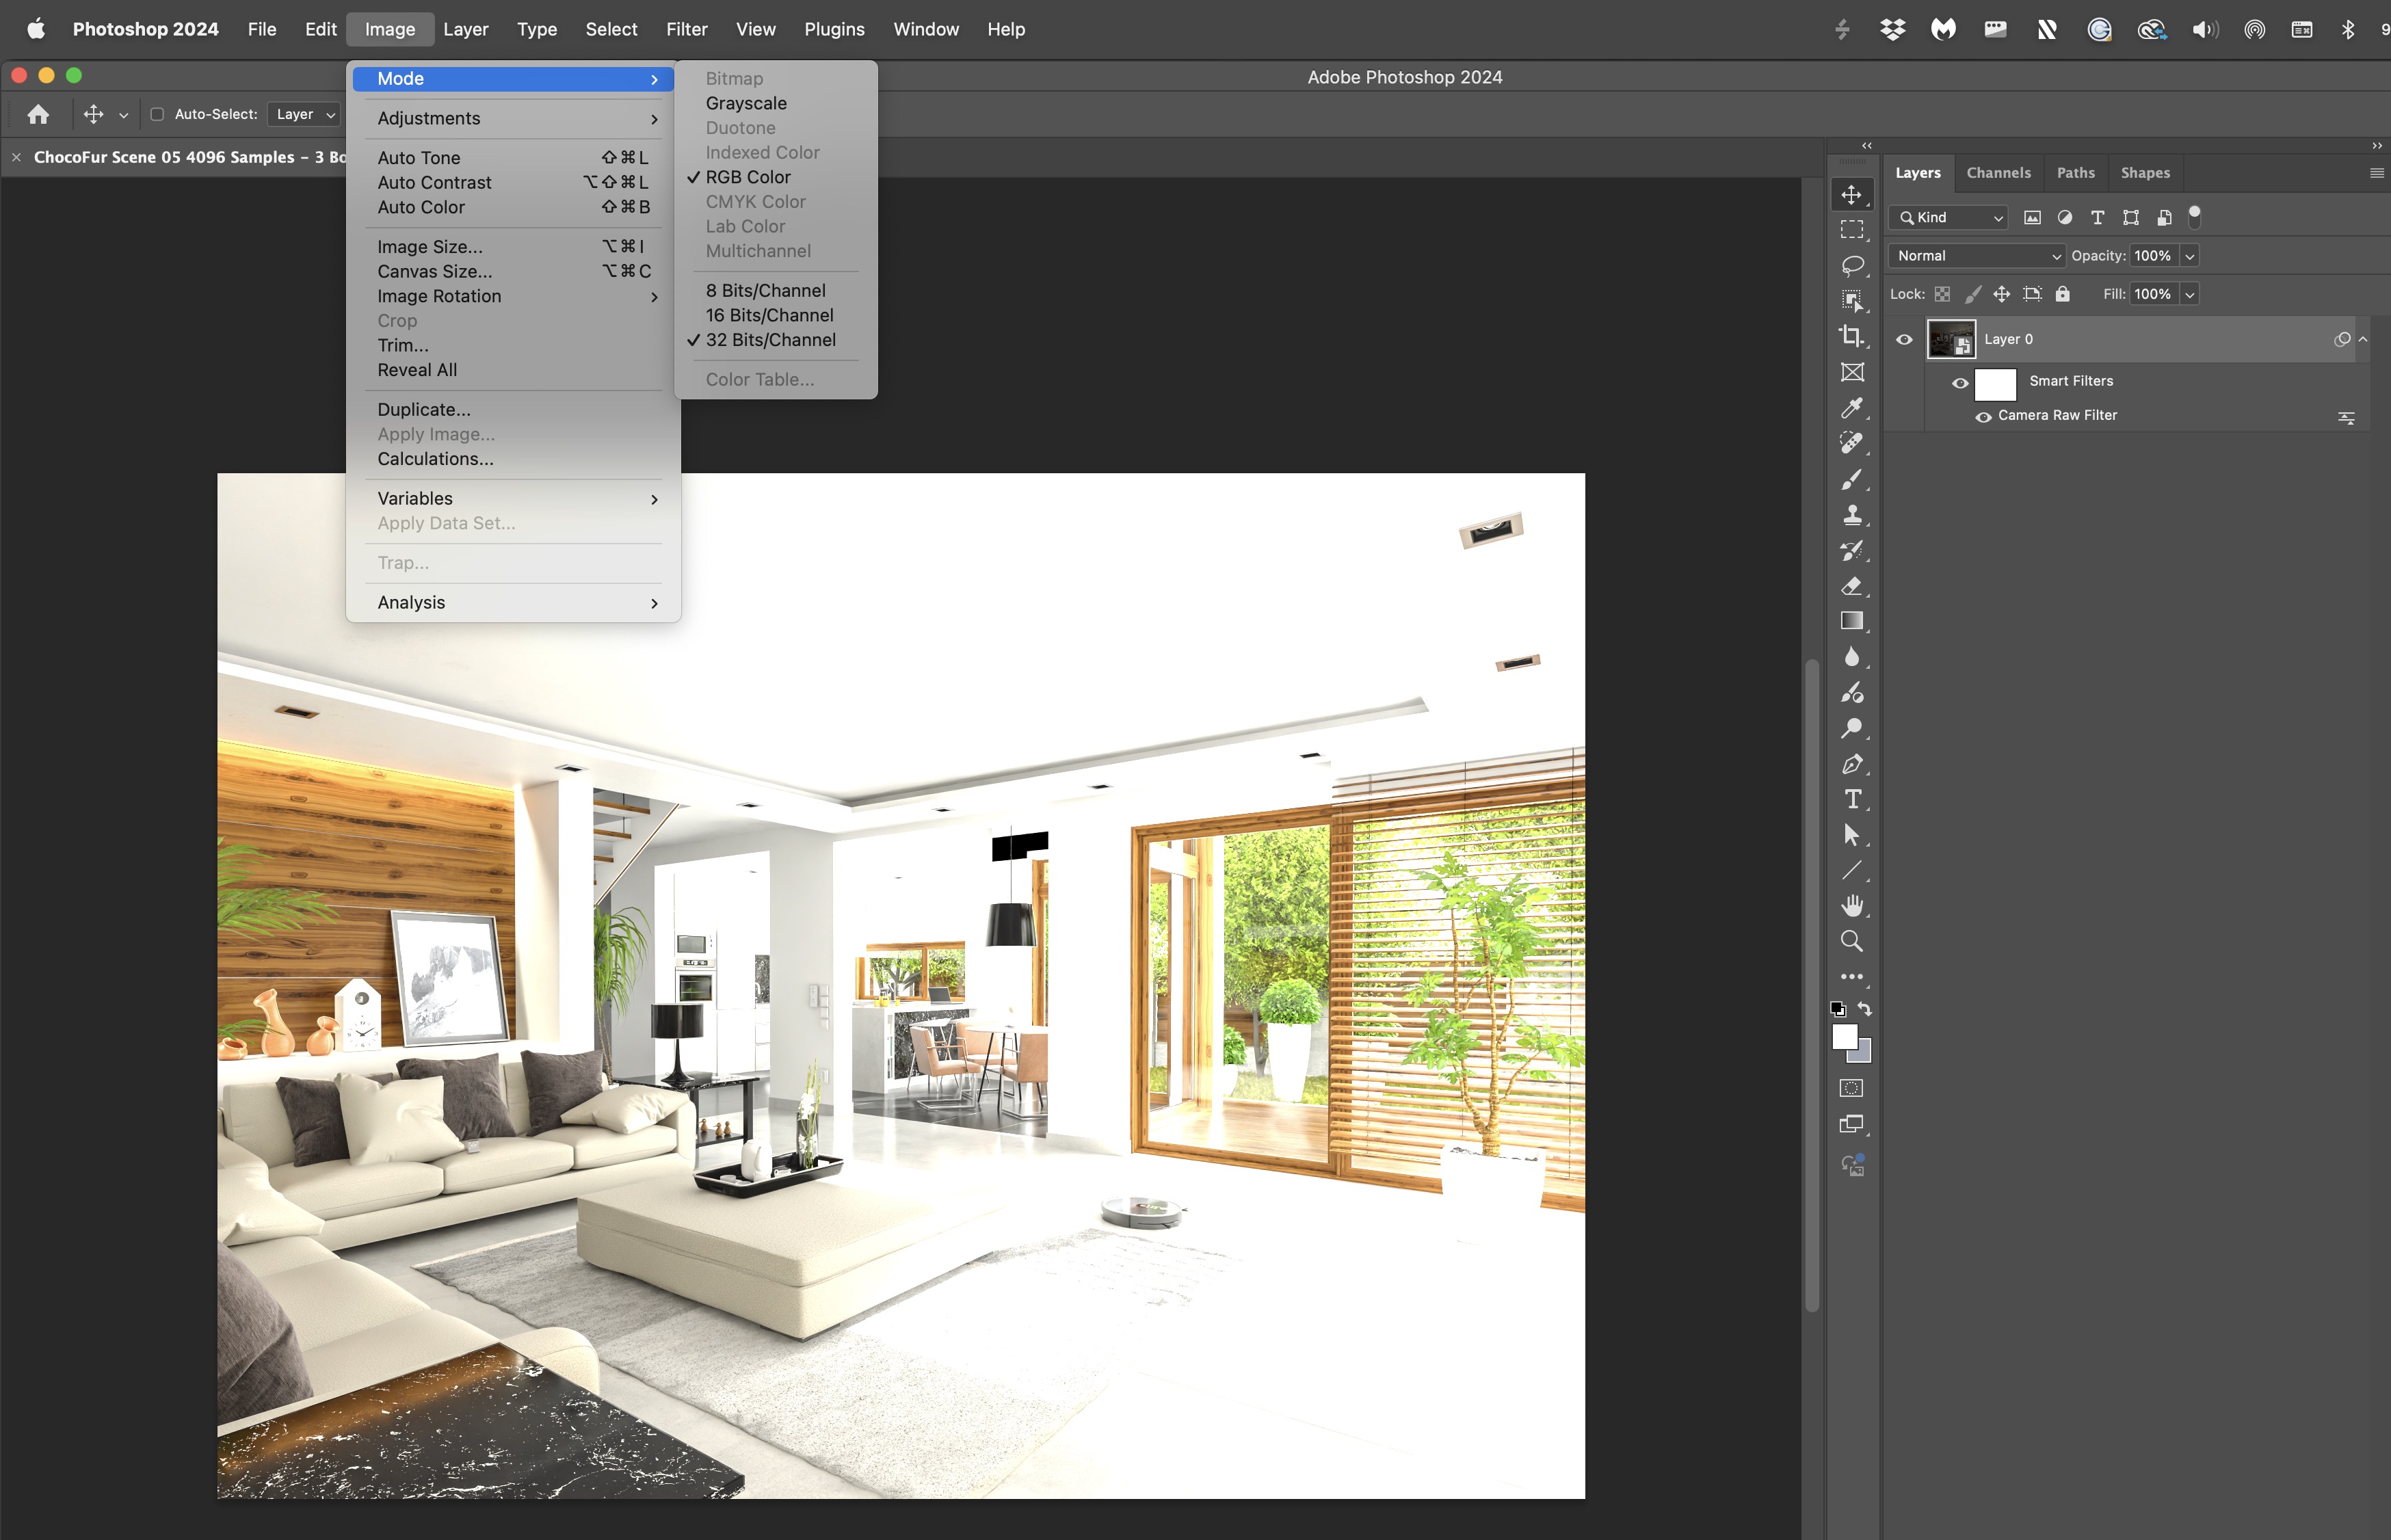Enable the Auto-Select checkbox
This screenshot has height=1540, width=2391.
157,114
